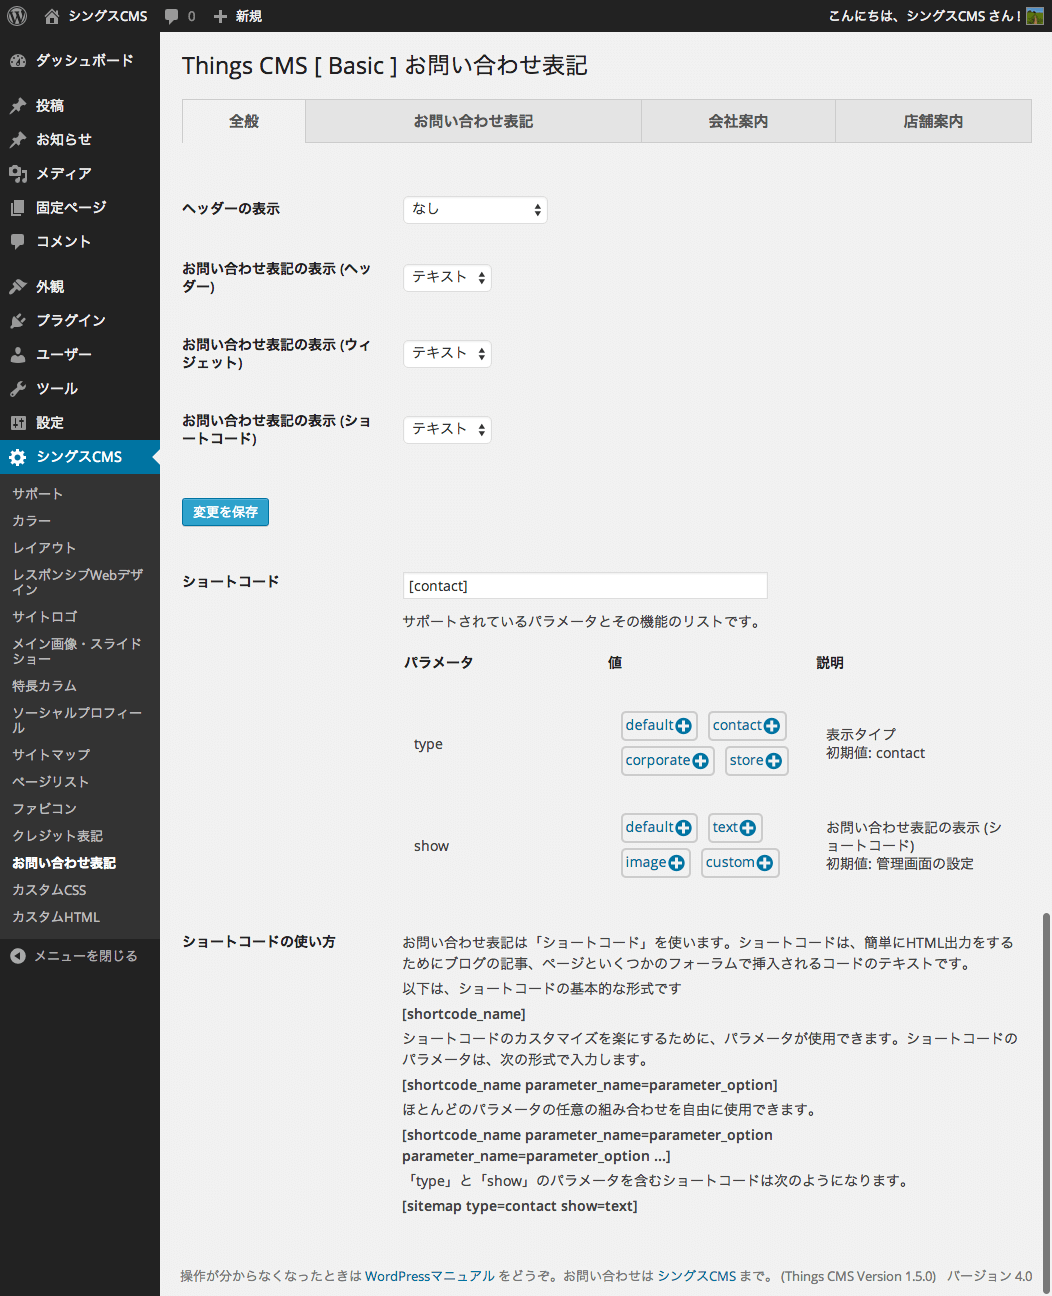Viewport: 1052px width, 1296px height.
Task: Click the コメント bubble icon in the sidebar
Action: 18,242
